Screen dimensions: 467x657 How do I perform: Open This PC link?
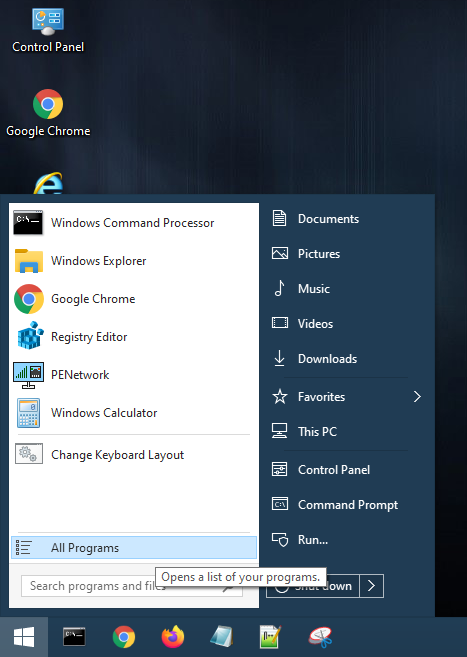pos(317,432)
